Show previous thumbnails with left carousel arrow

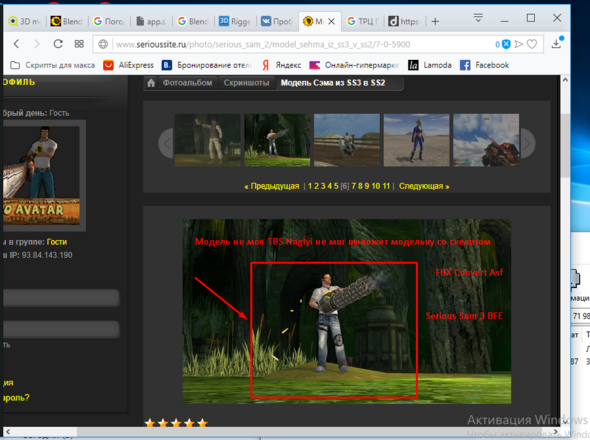[x=166, y=143]
